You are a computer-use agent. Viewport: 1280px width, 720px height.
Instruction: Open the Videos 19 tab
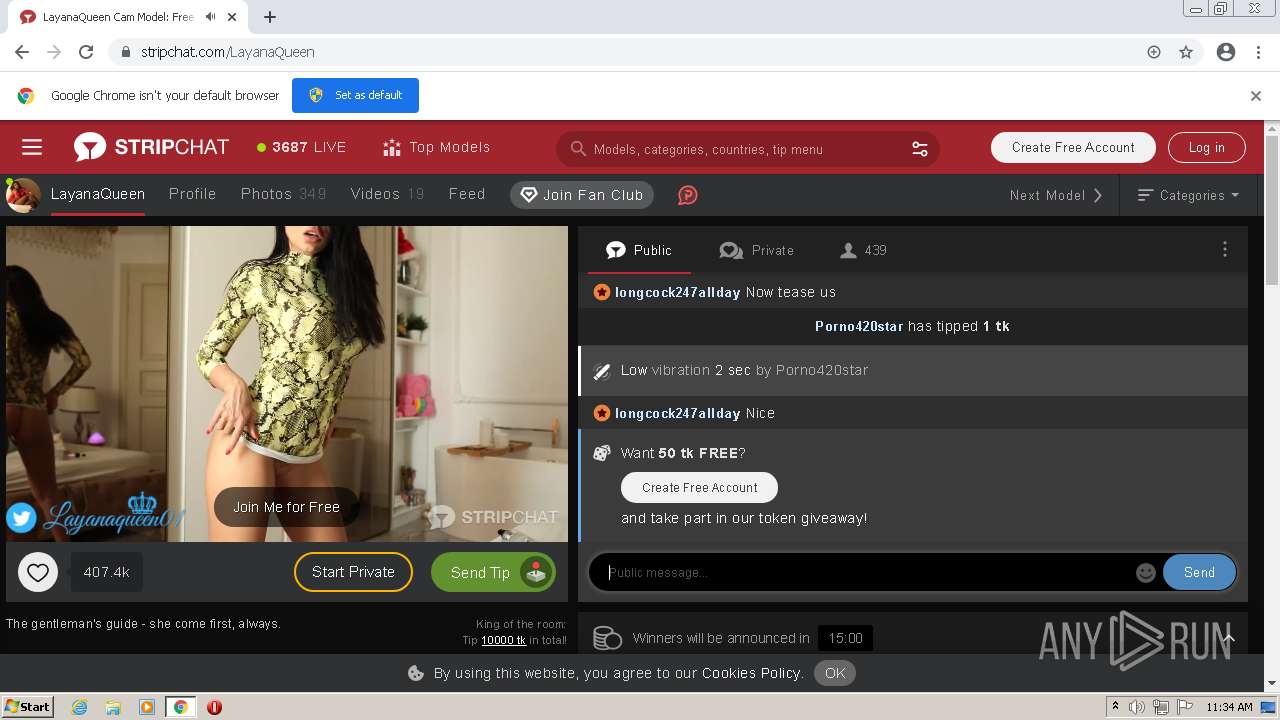387,194
